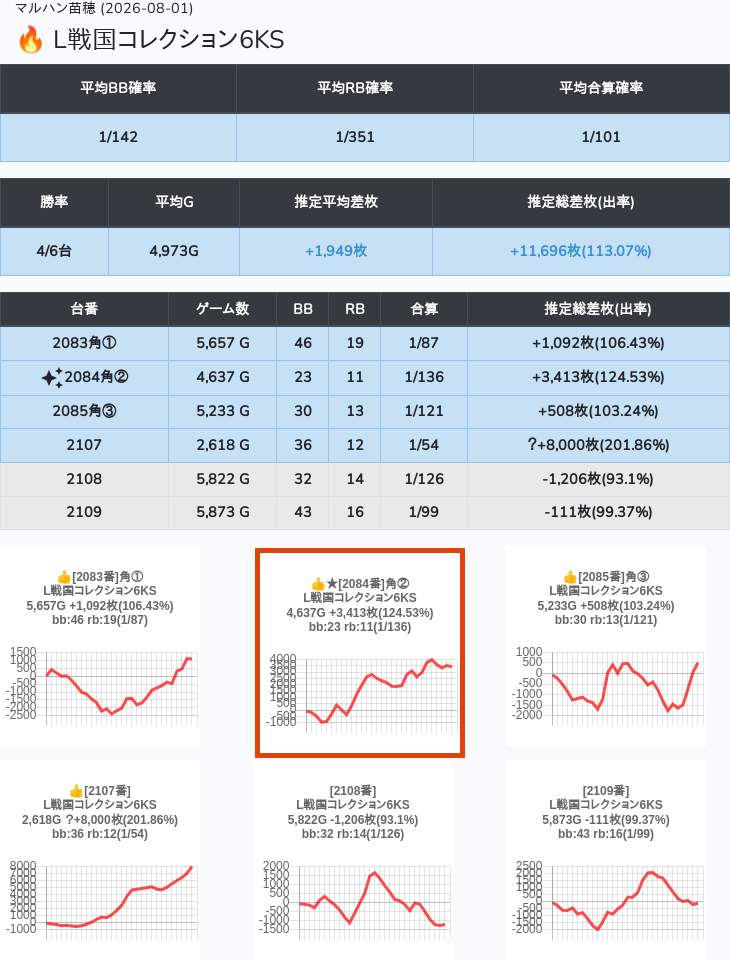Click the average games value 4,973G
Image resolution: width=730 pixels, height=960 pixels.
click(174, 251)
